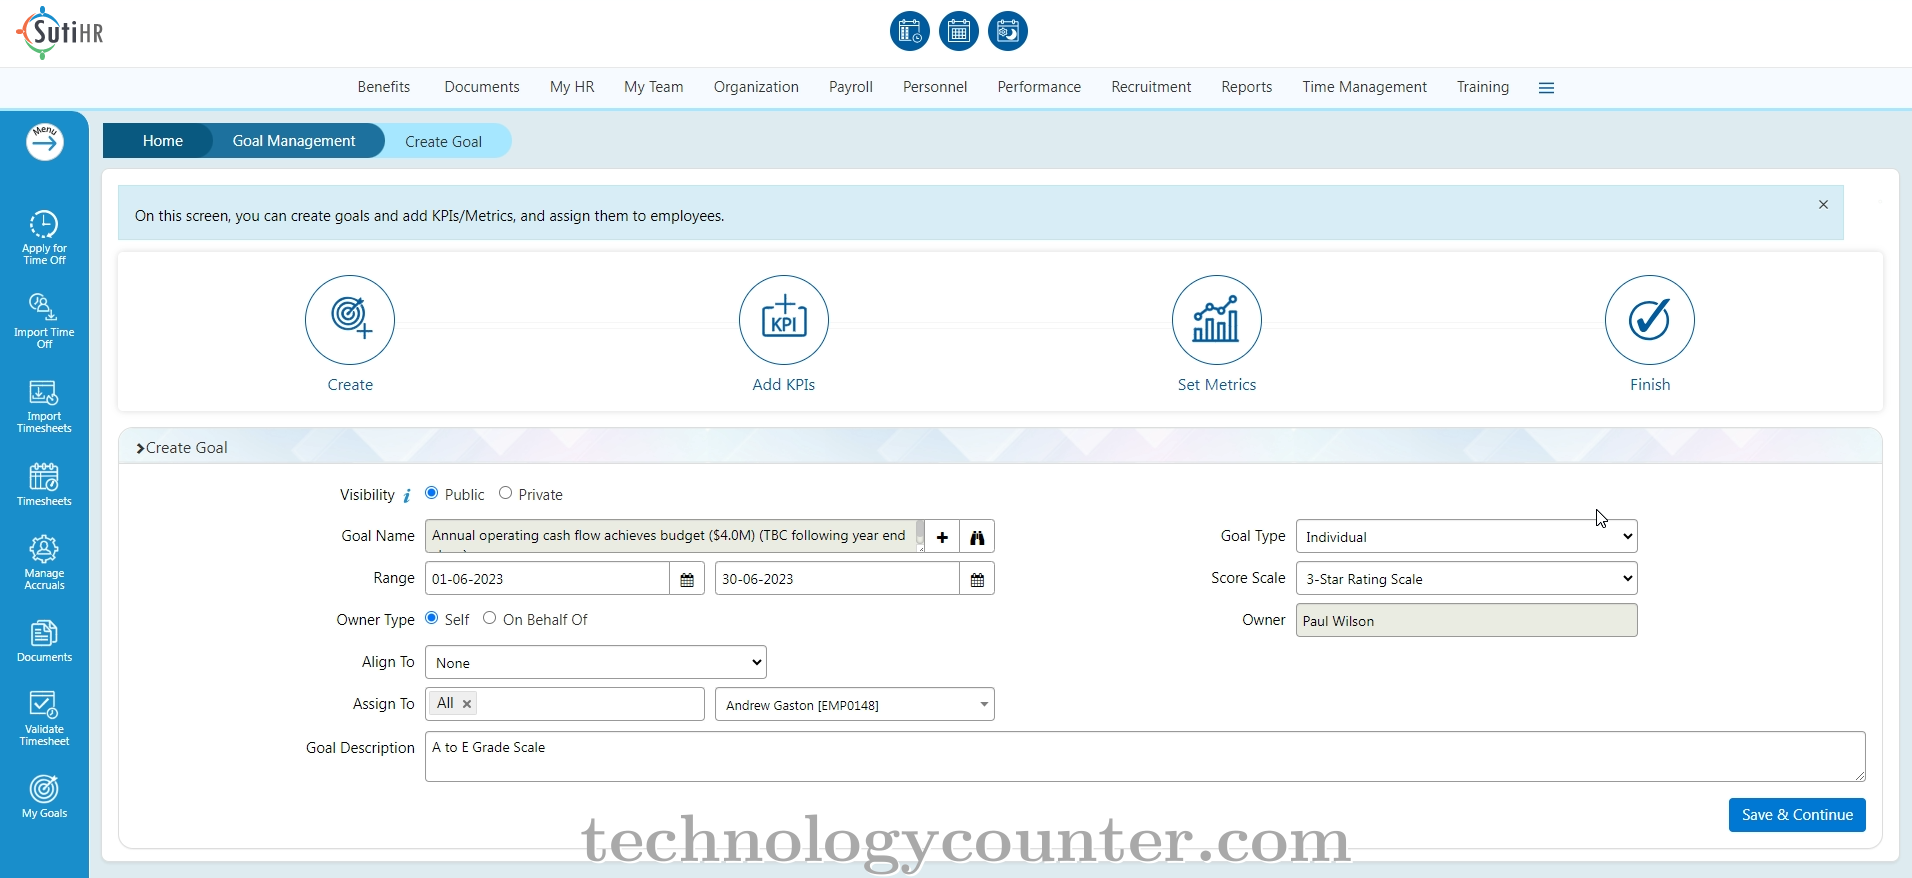
Task: Open the third calendar icon in header
Action: tap(1007, 31)
